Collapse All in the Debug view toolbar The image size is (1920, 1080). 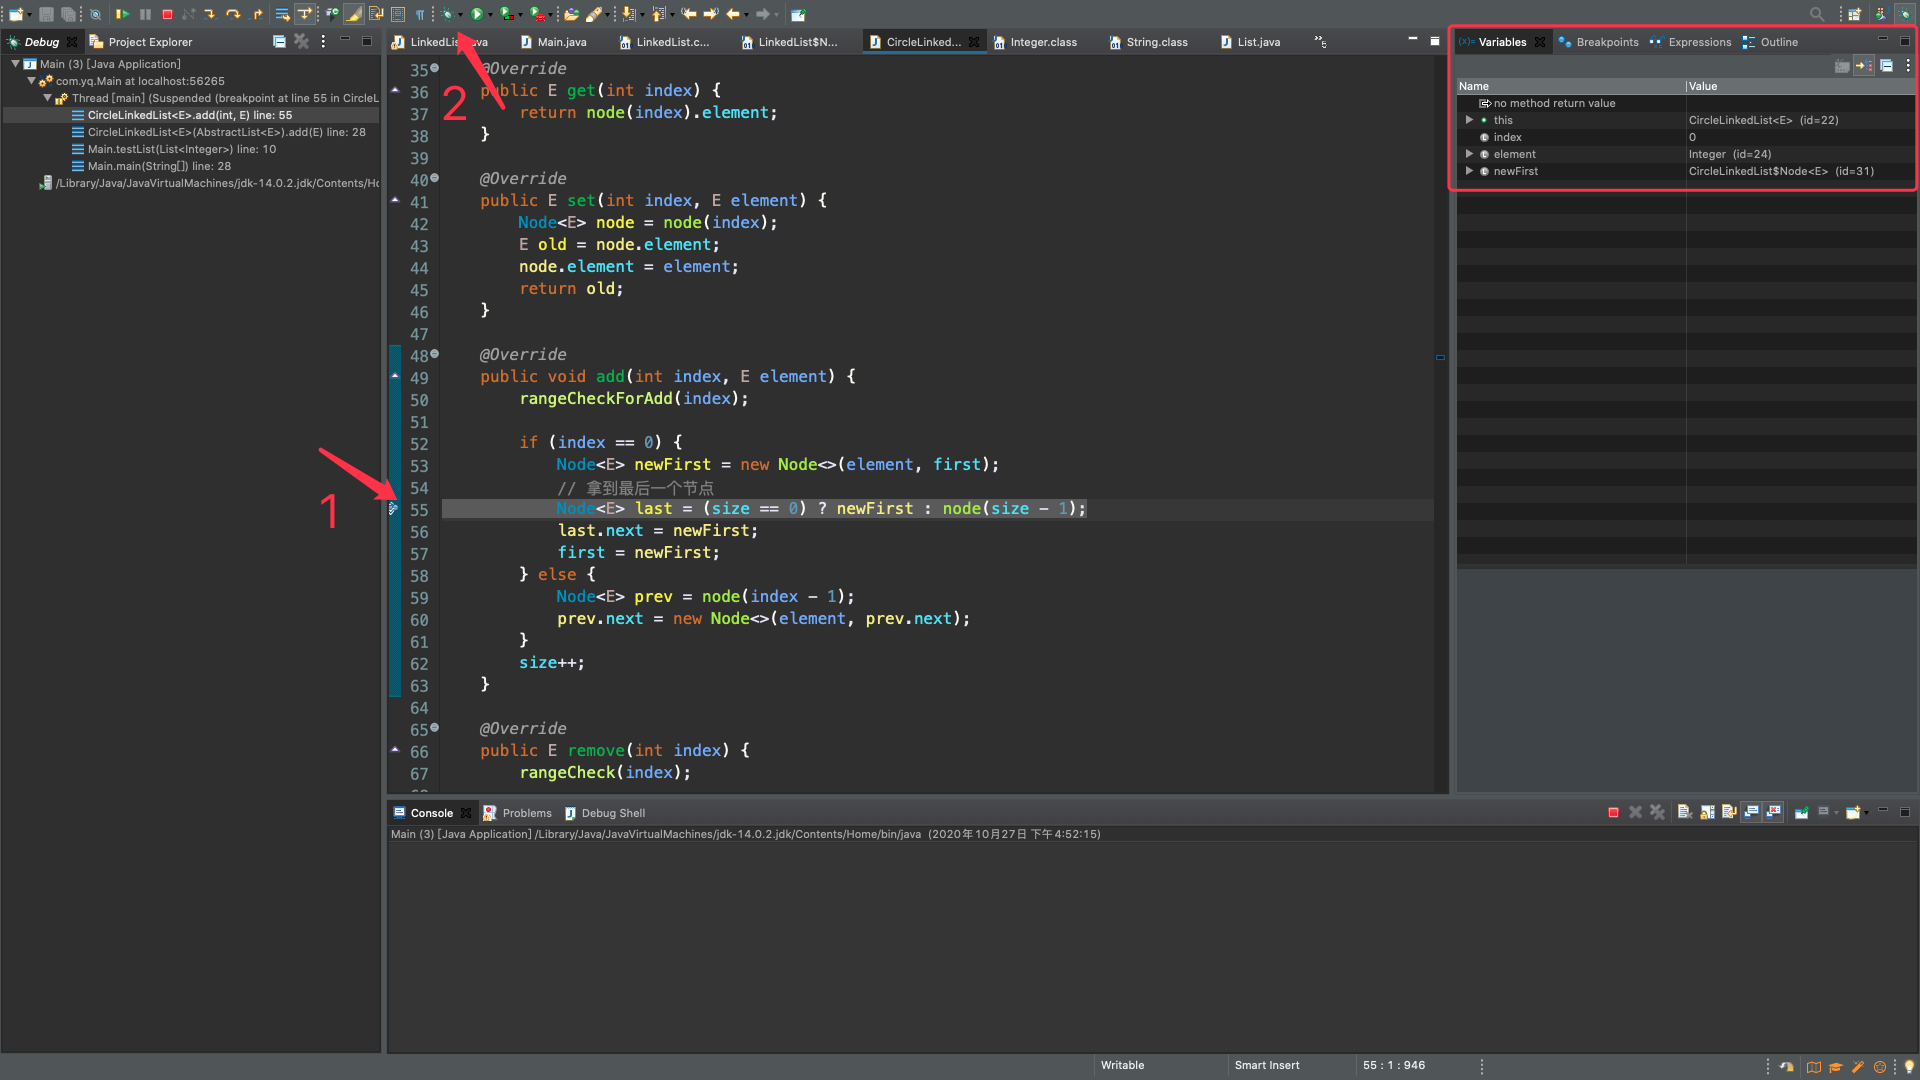(279, 41)
